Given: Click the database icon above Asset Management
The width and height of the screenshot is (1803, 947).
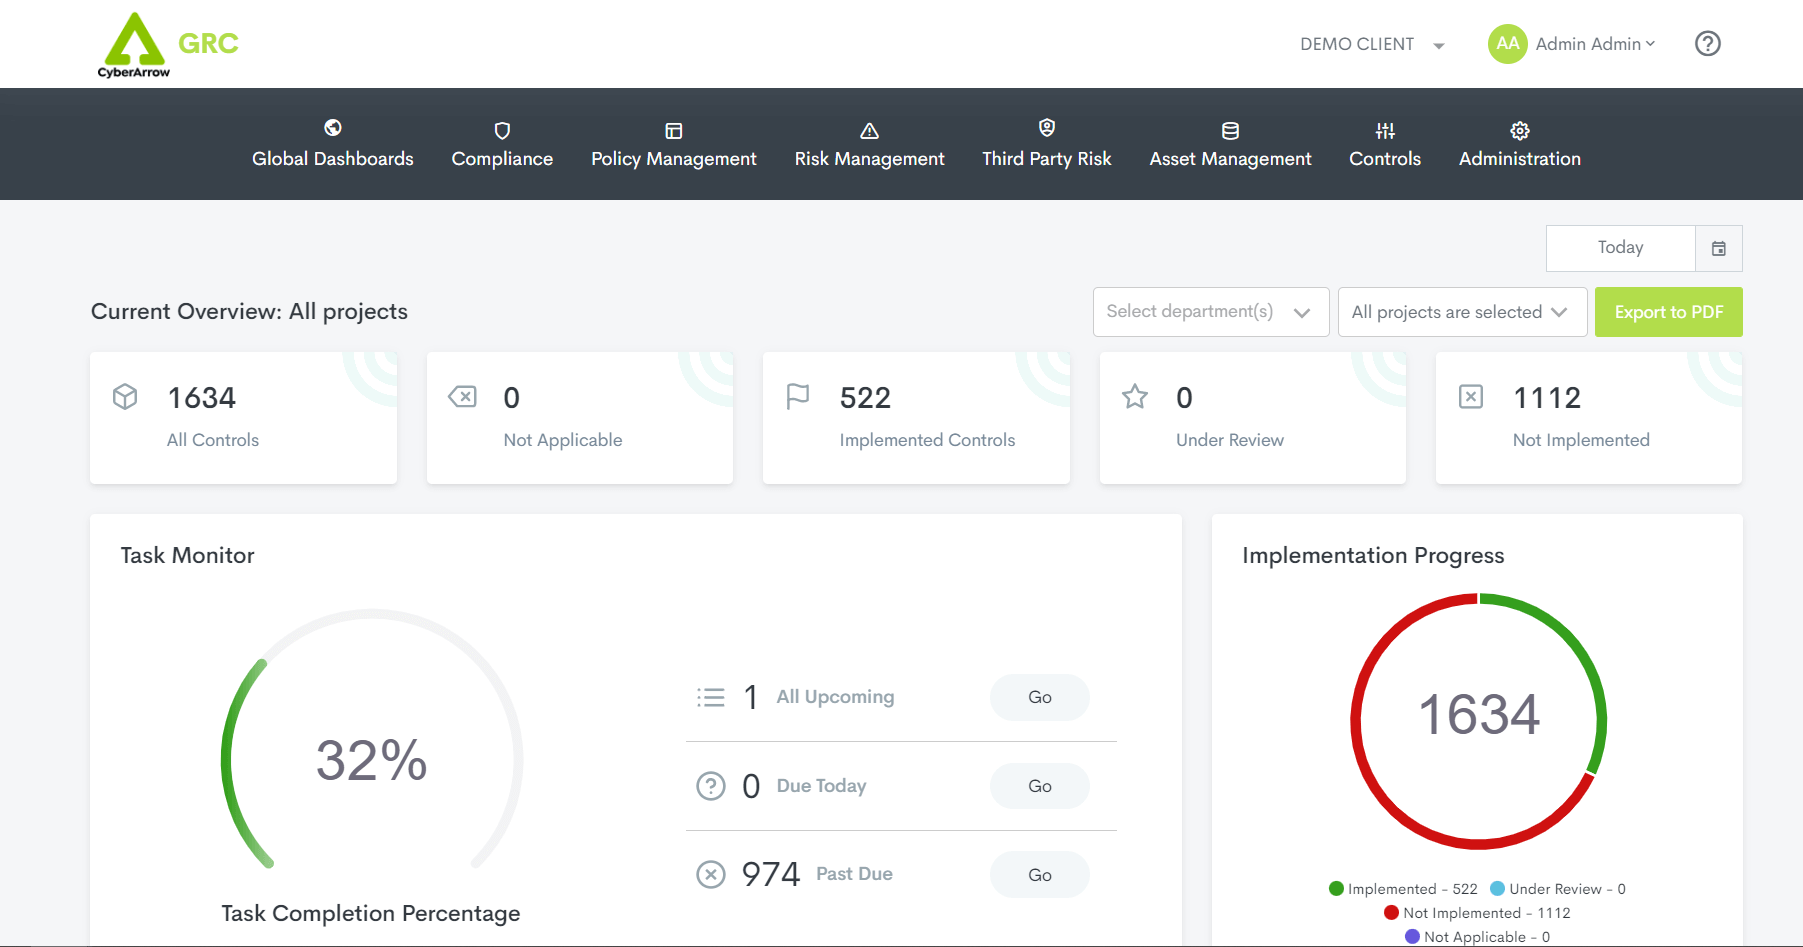Looking at the screenshot, I should pyautogui.click(x=1230, y=130).
